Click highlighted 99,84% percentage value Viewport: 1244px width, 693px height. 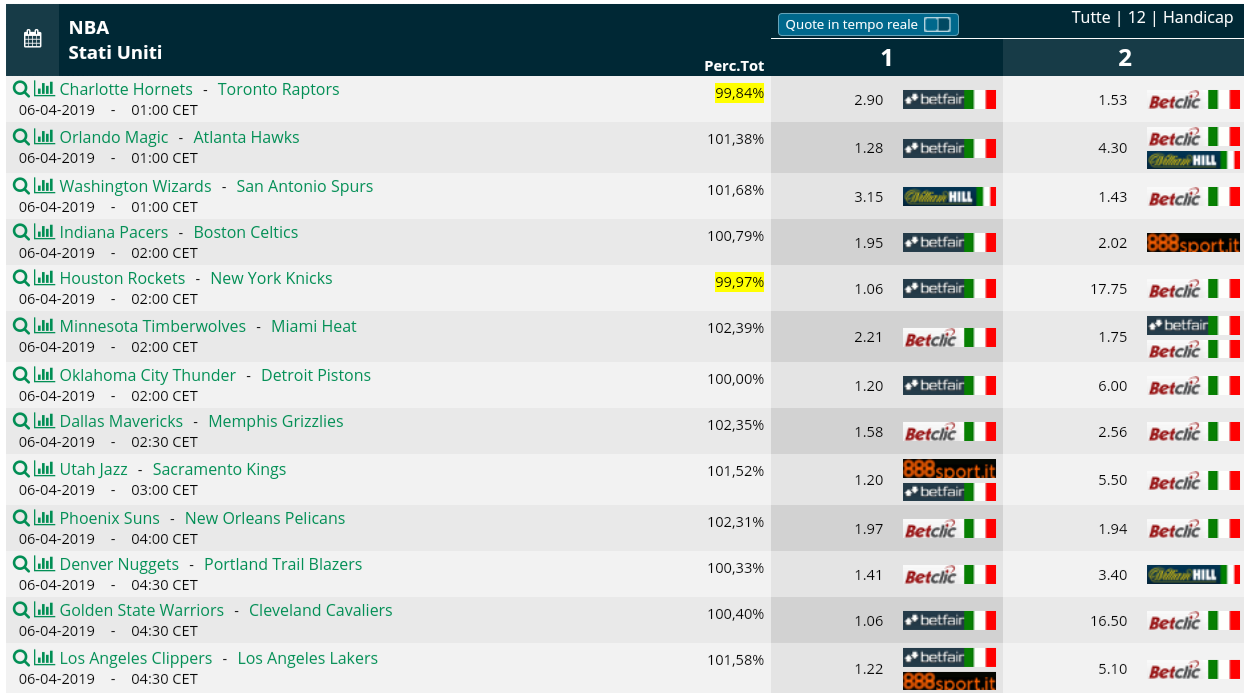pos(739,93)
